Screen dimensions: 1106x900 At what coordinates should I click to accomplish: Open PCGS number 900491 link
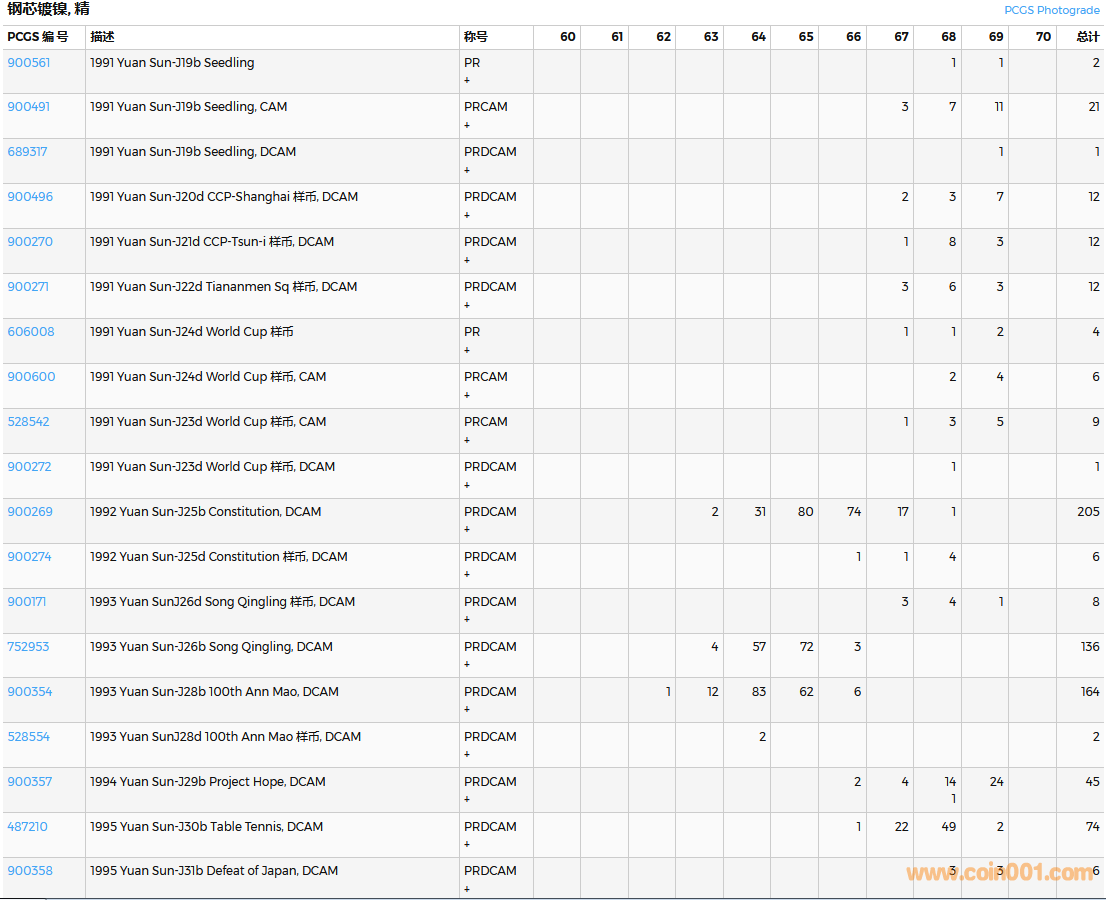click(29, 107)
